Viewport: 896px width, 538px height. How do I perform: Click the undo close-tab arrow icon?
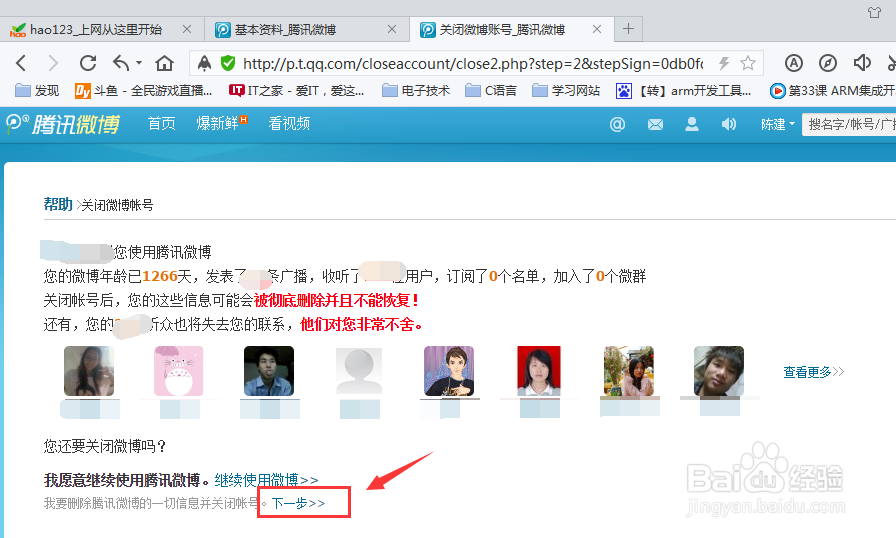(x=121, y=63)
